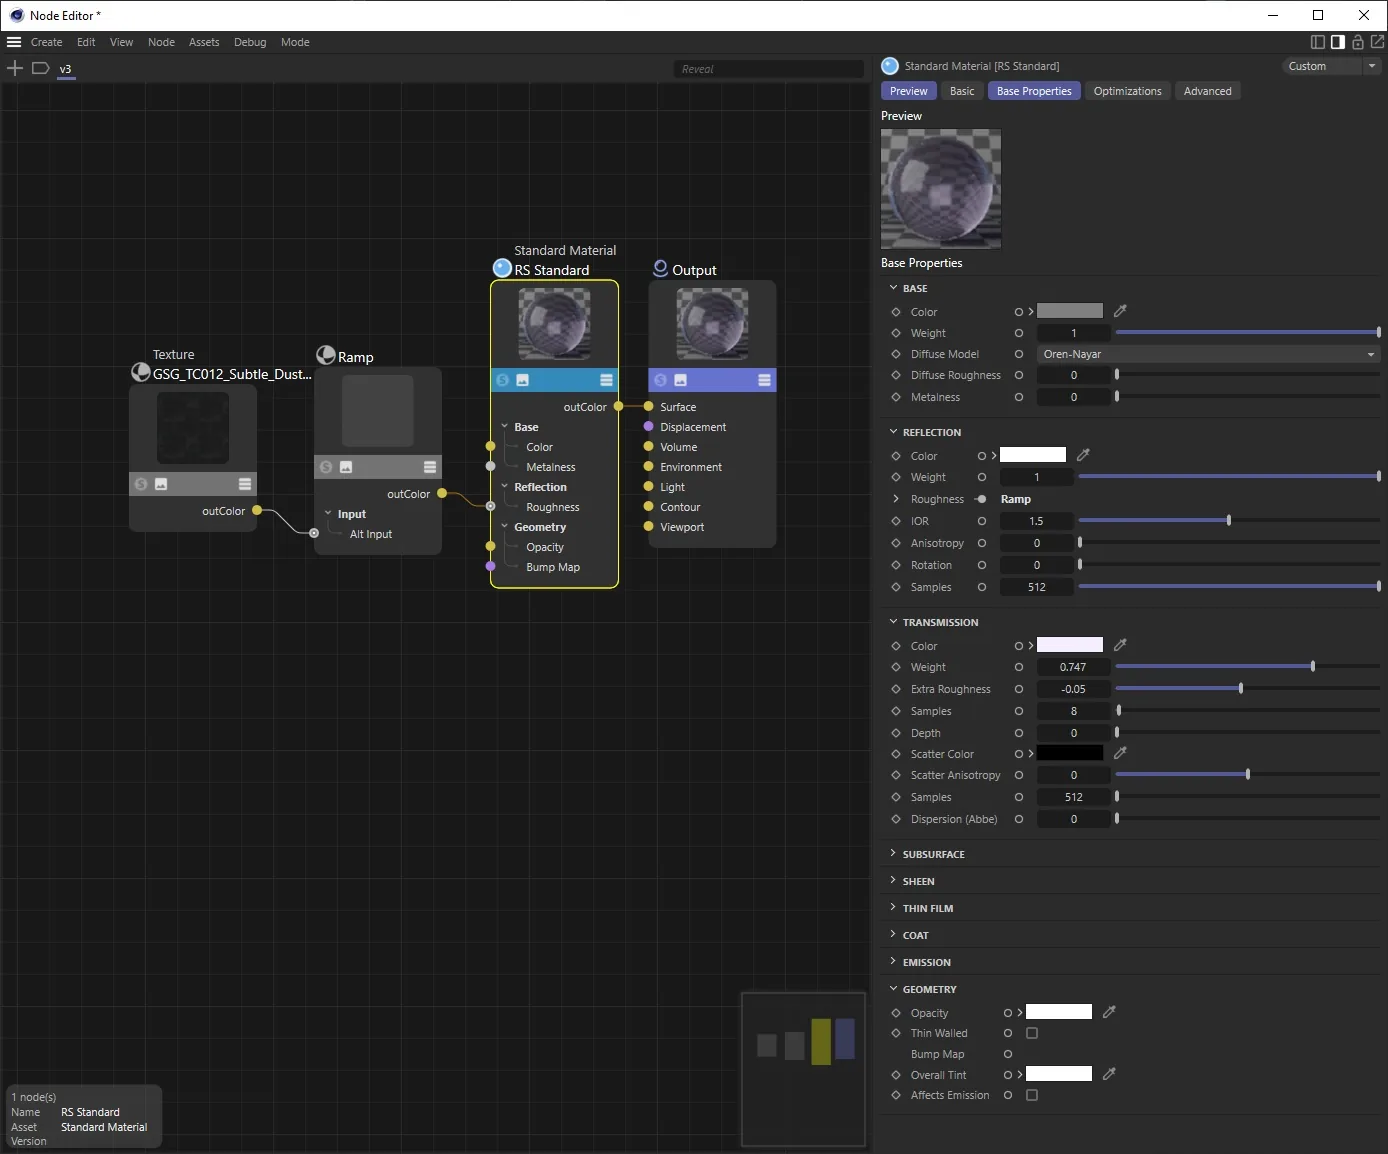Toggle keyframe diamond for Metalness
The image size is (1388, 1154).
896,397
